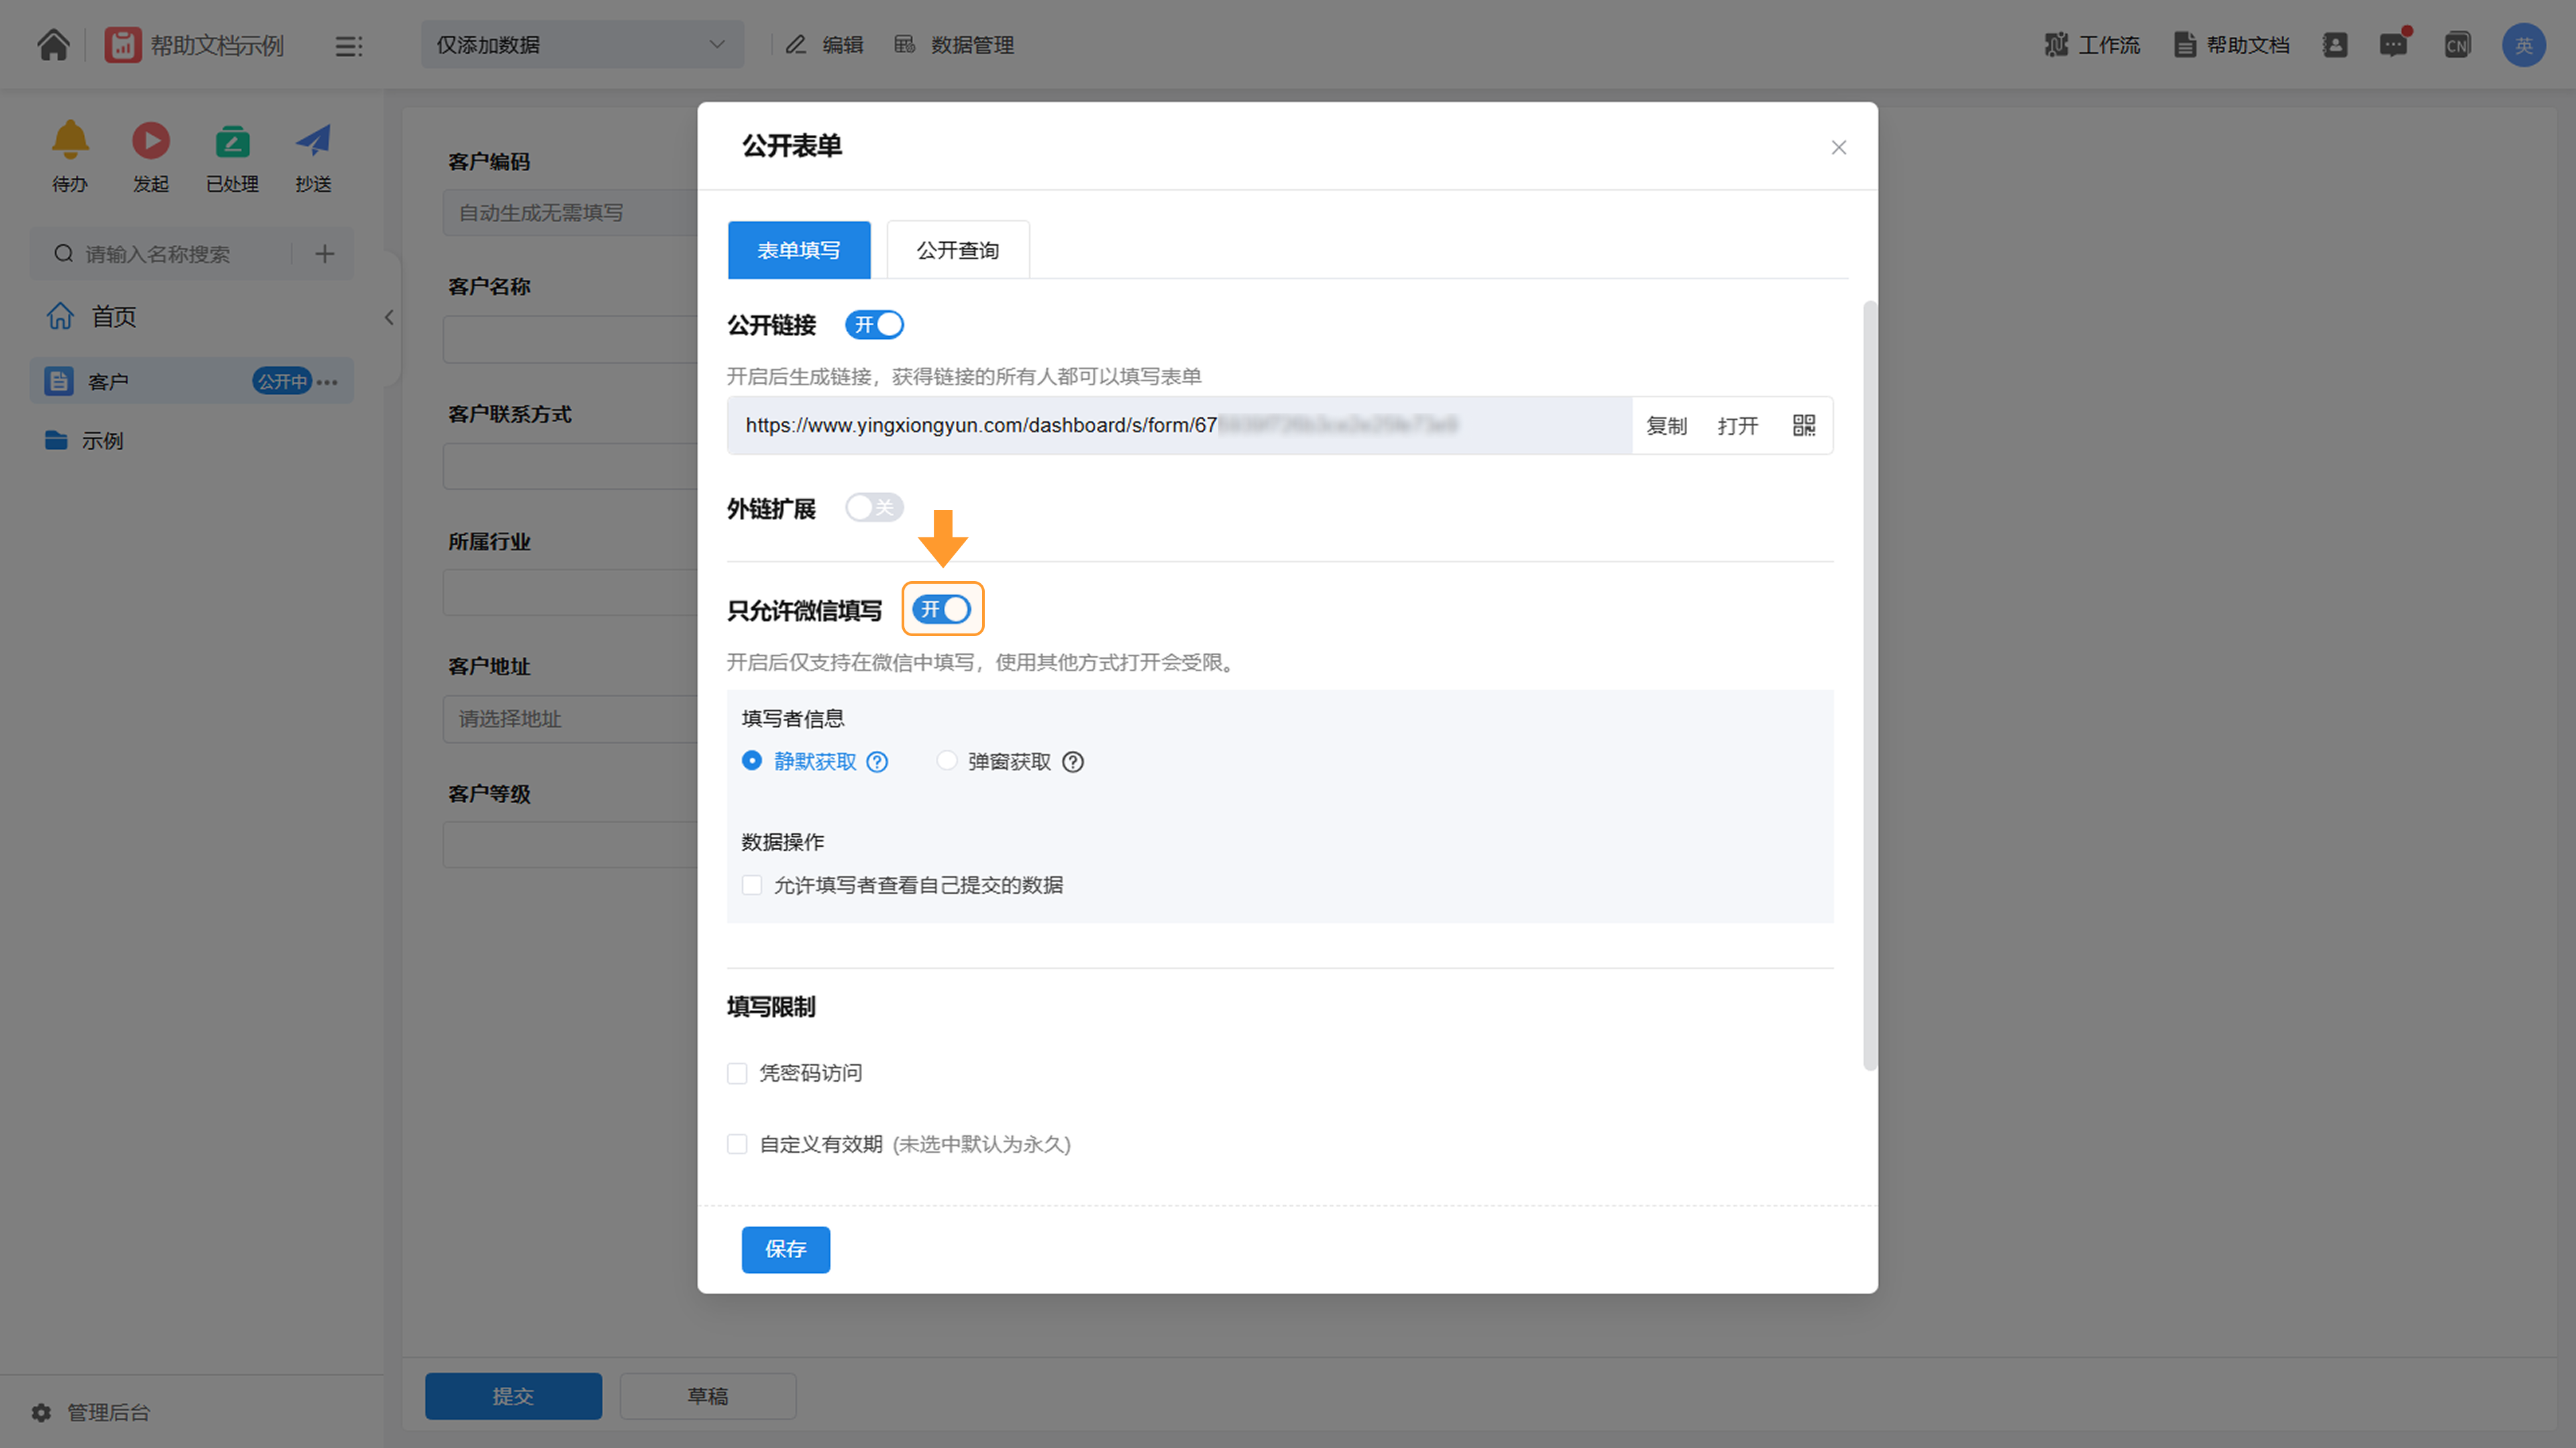Close the 公开表单 dialog
This screenshot has height=1448, width=2576.
tap(1838, 148)
